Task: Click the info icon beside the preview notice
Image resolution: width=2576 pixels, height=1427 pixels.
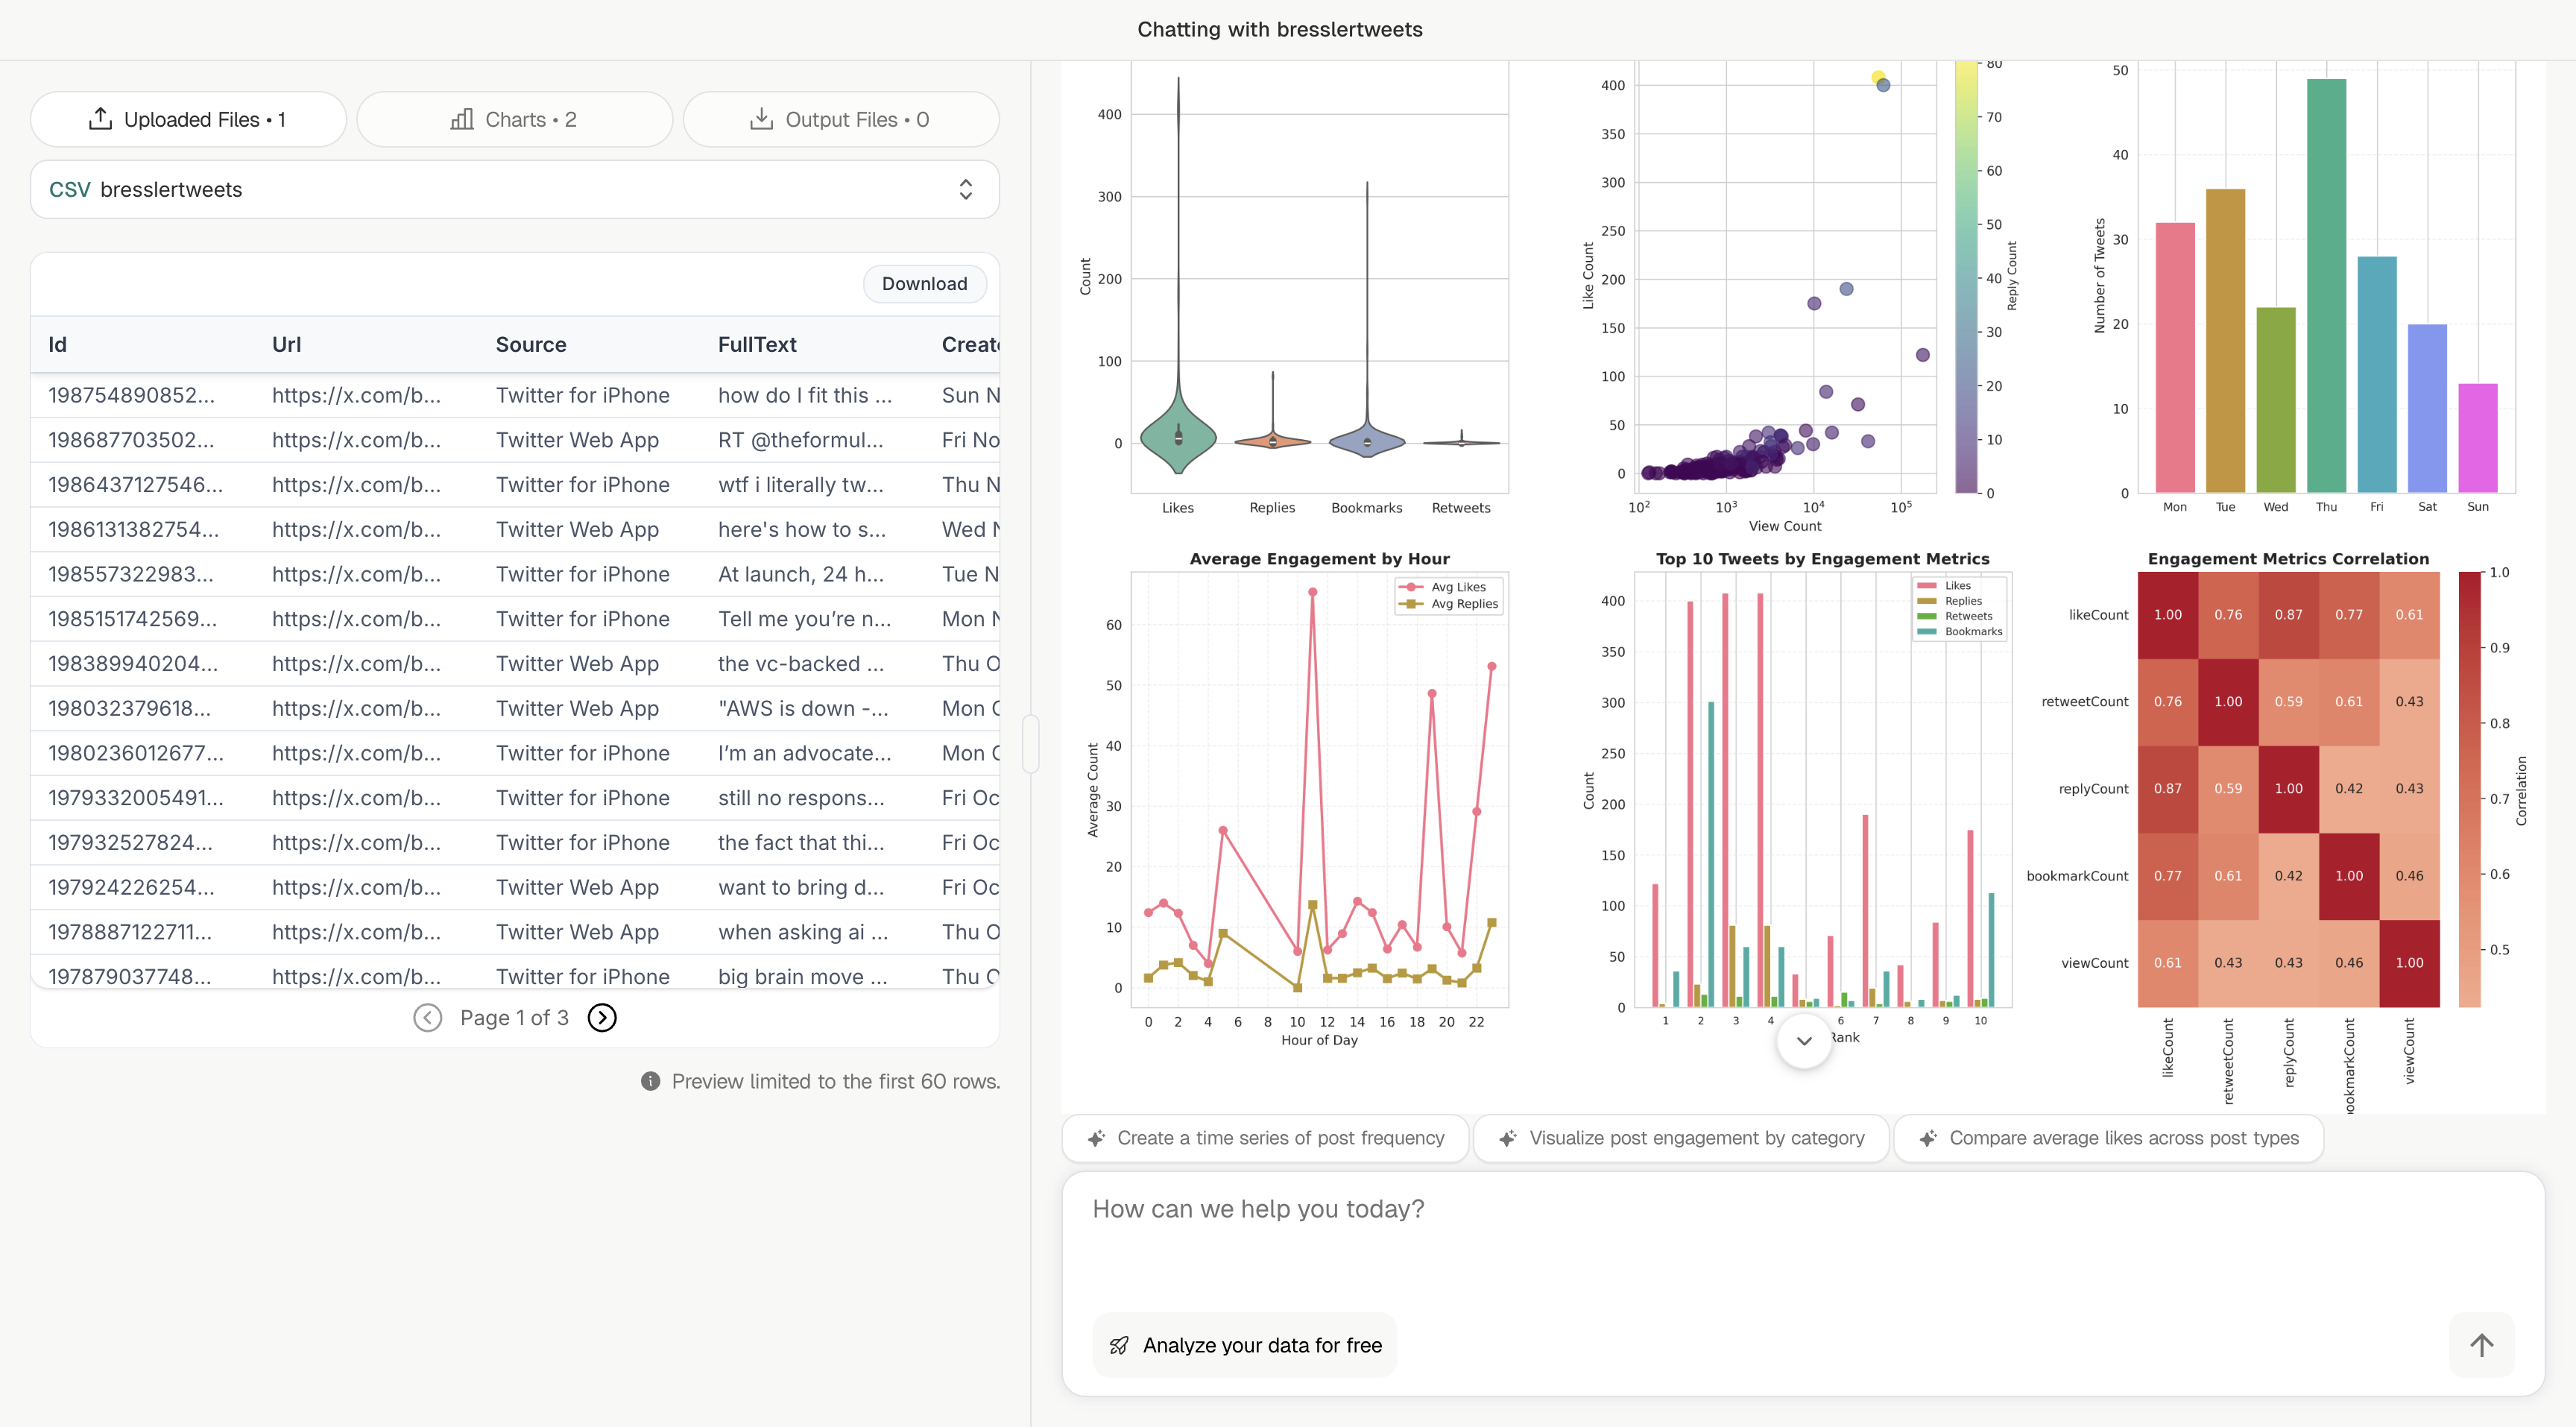Action: pyautogui.click(x=651, y=1081)
